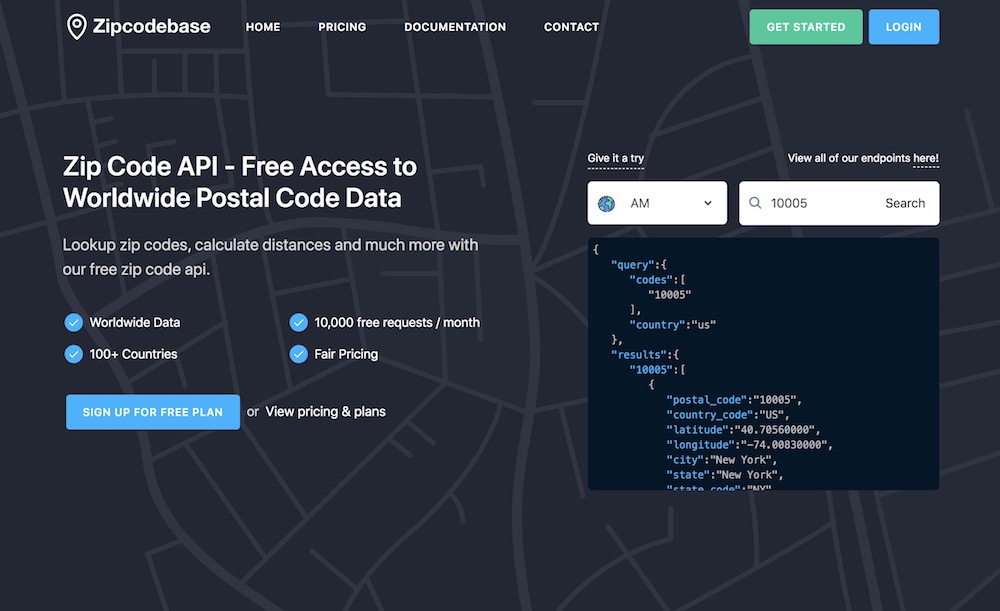Screen dimensions: 1000x611
Task: Click the 'Worldwide Data' feature text
Action: [135, 323]
